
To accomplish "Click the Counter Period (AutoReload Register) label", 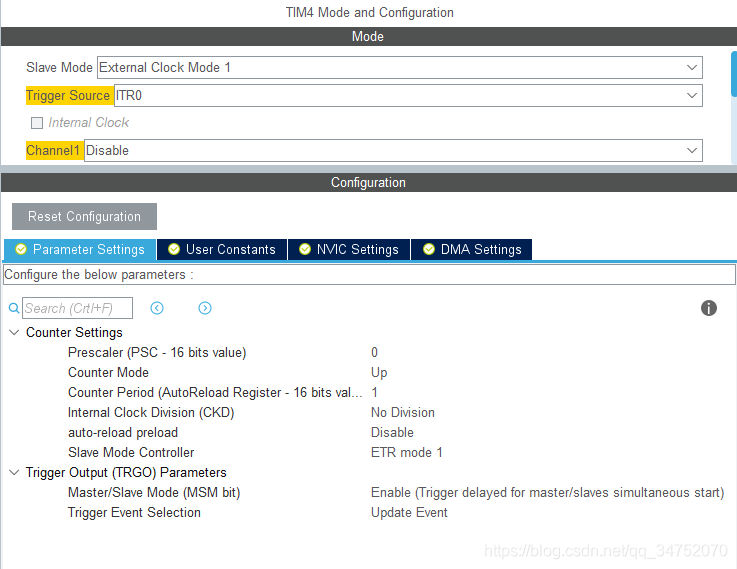I will coord(215,392).
